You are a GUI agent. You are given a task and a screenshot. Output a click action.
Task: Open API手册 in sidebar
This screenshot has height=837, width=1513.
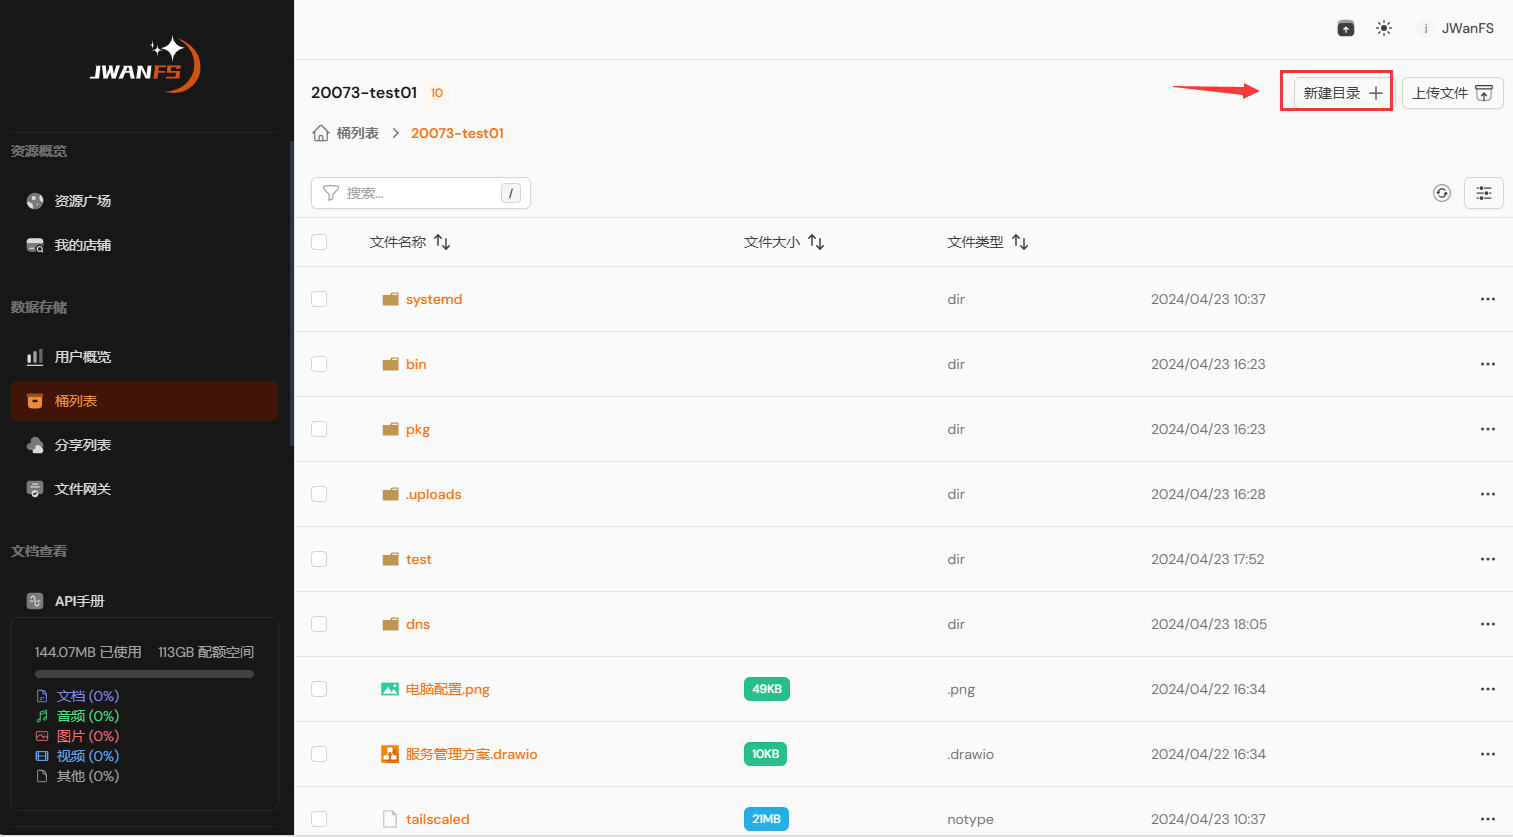(144, 601)
